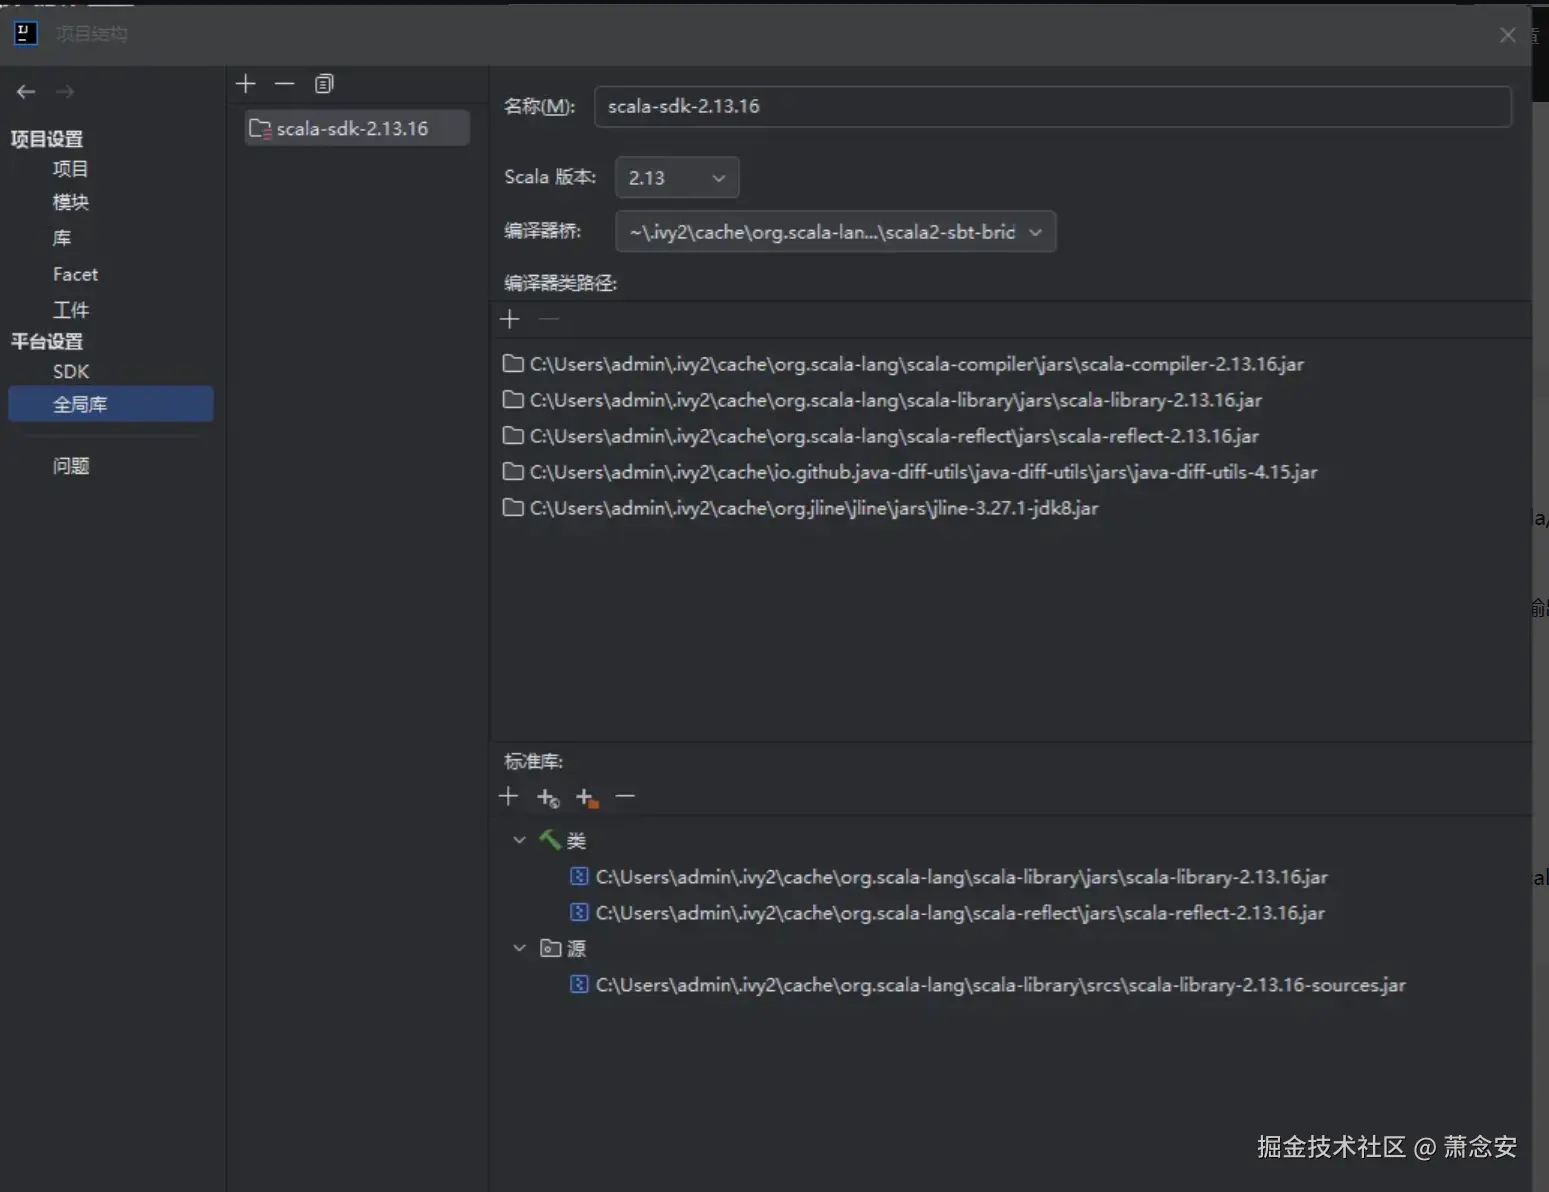This screenshot has height=1192, width=1549.
Task: Collapse the 类 classes node
Action: coord(519,840)
